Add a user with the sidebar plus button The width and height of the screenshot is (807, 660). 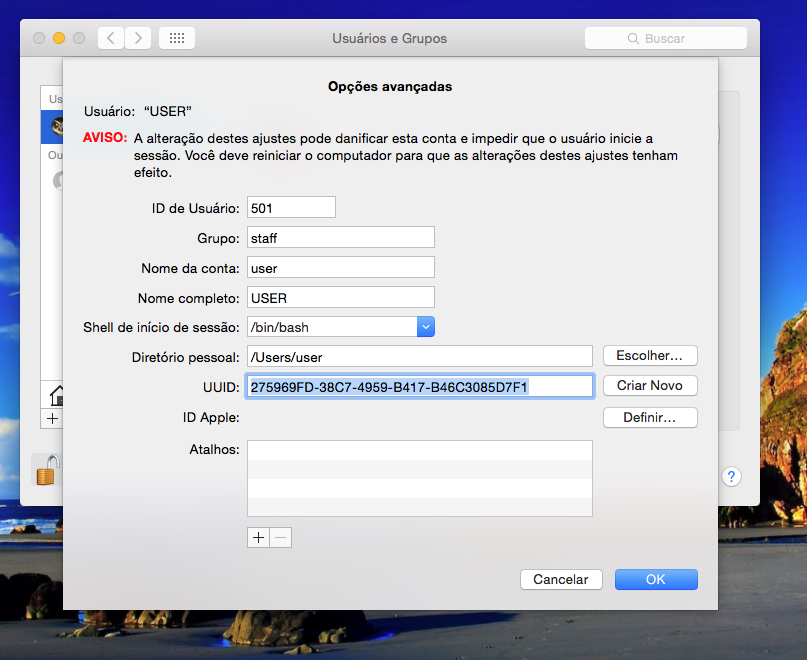[x=52, y=419]
